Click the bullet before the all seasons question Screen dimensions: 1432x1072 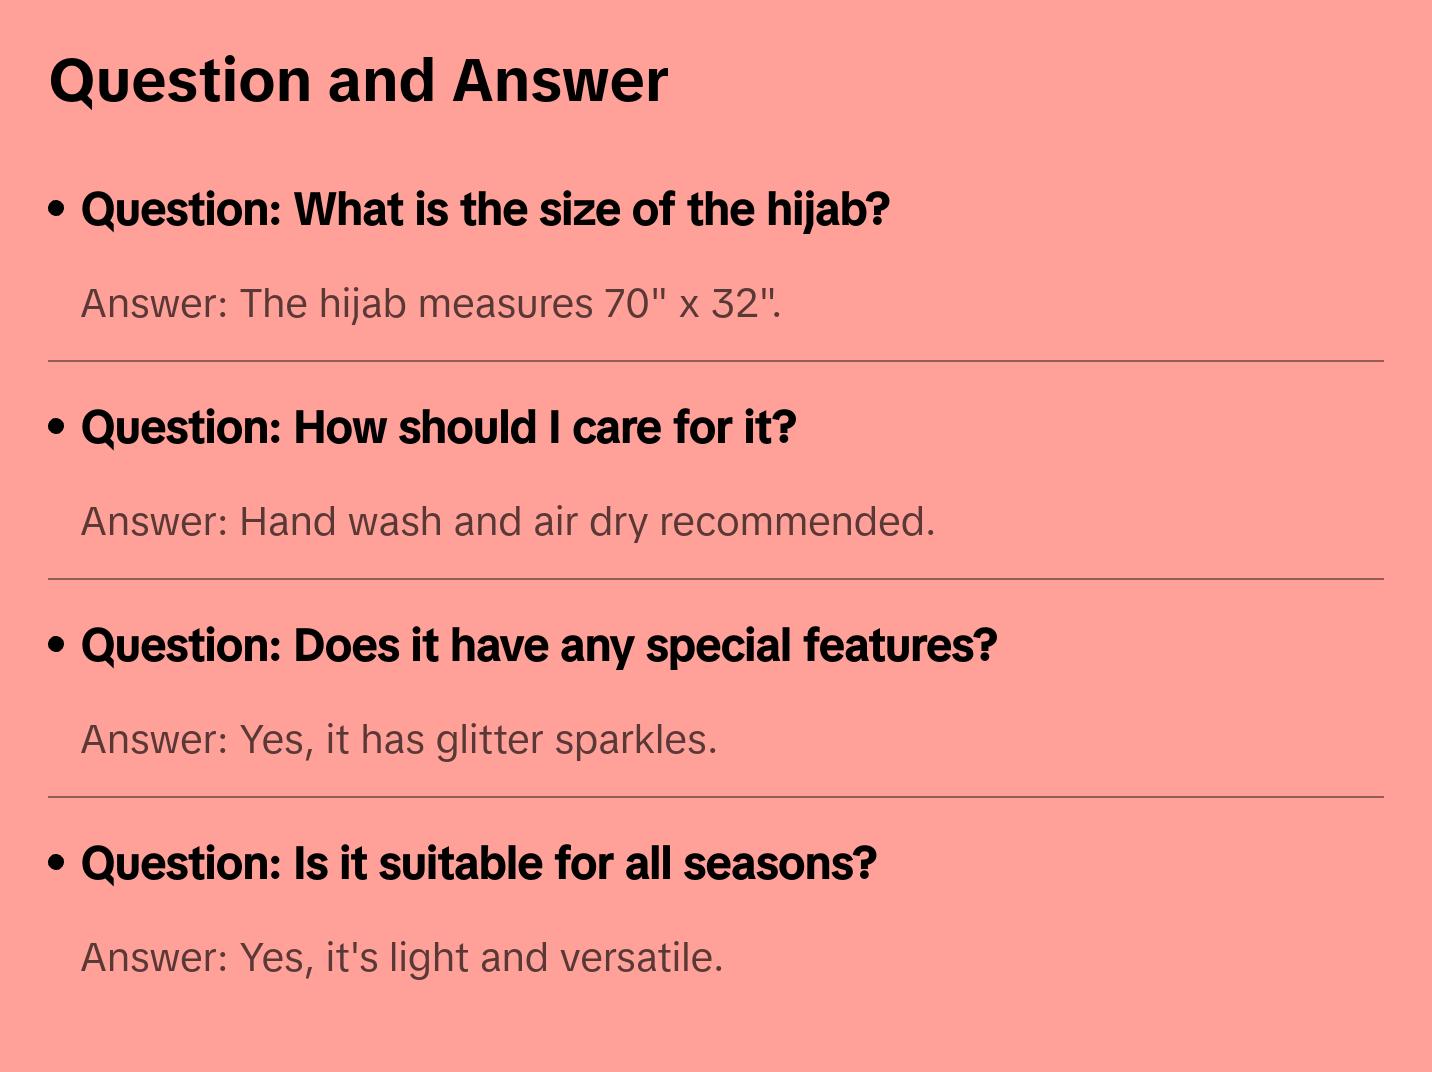pyautogui.click(x=57, y=863)
